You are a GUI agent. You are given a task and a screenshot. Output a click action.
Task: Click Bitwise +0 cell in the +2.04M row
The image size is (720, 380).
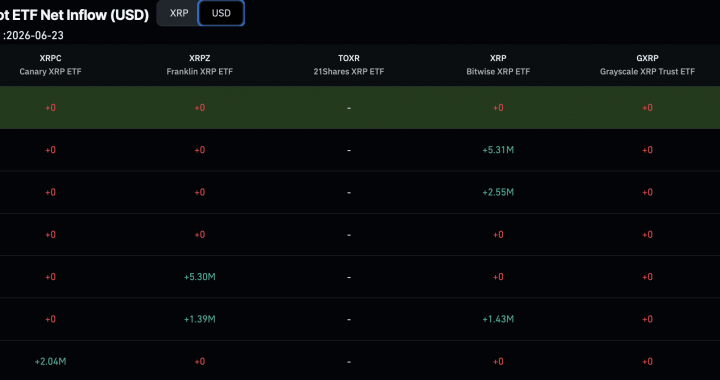pyautogui.click(x=498, y=361)
